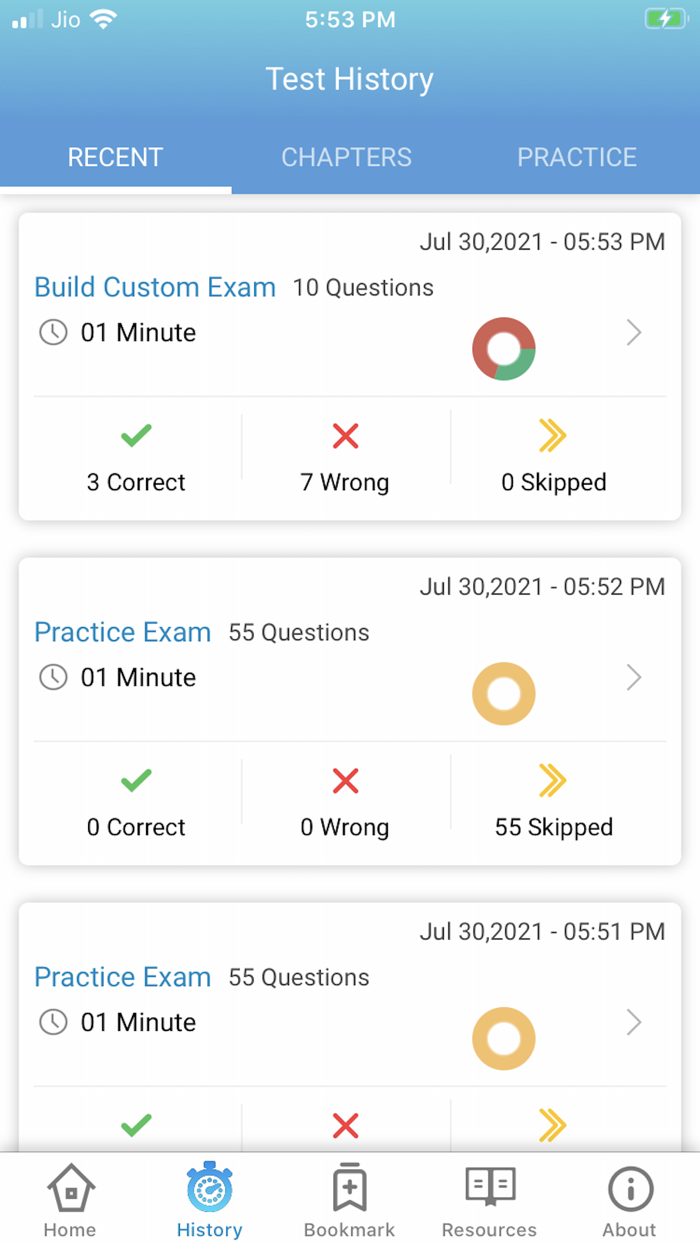Tap the yellow skip arrows above 55 Skipped

click(x=553, y=781)
